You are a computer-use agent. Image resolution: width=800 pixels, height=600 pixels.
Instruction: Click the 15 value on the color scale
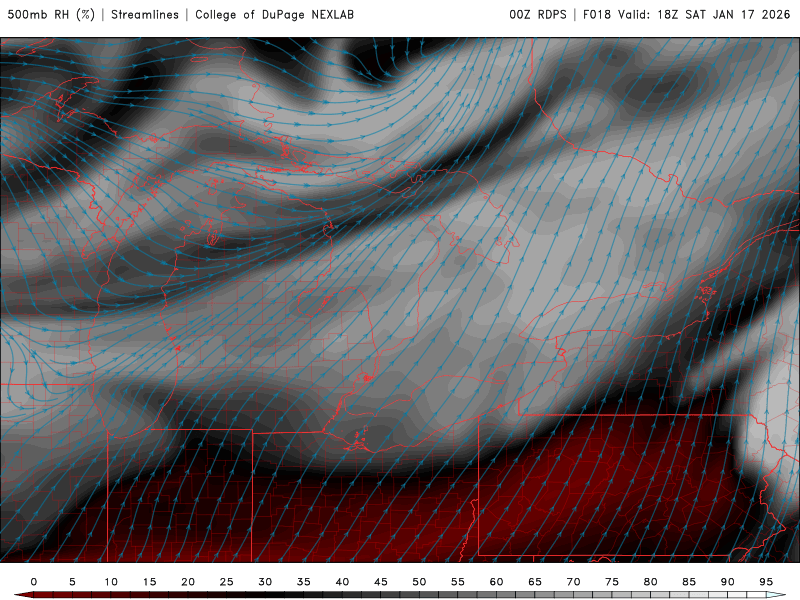tap(149, 582)
